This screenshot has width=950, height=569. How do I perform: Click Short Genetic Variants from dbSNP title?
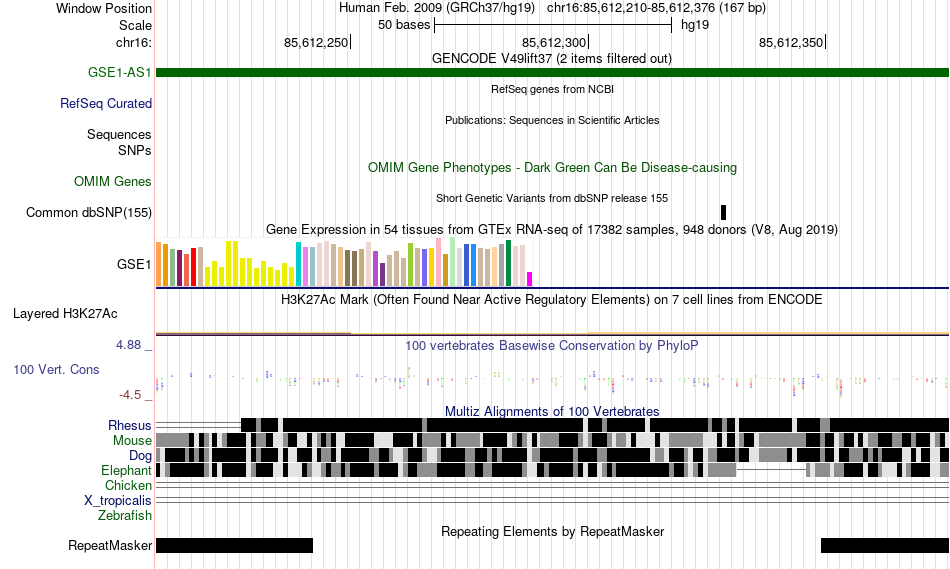pos(552,198)
